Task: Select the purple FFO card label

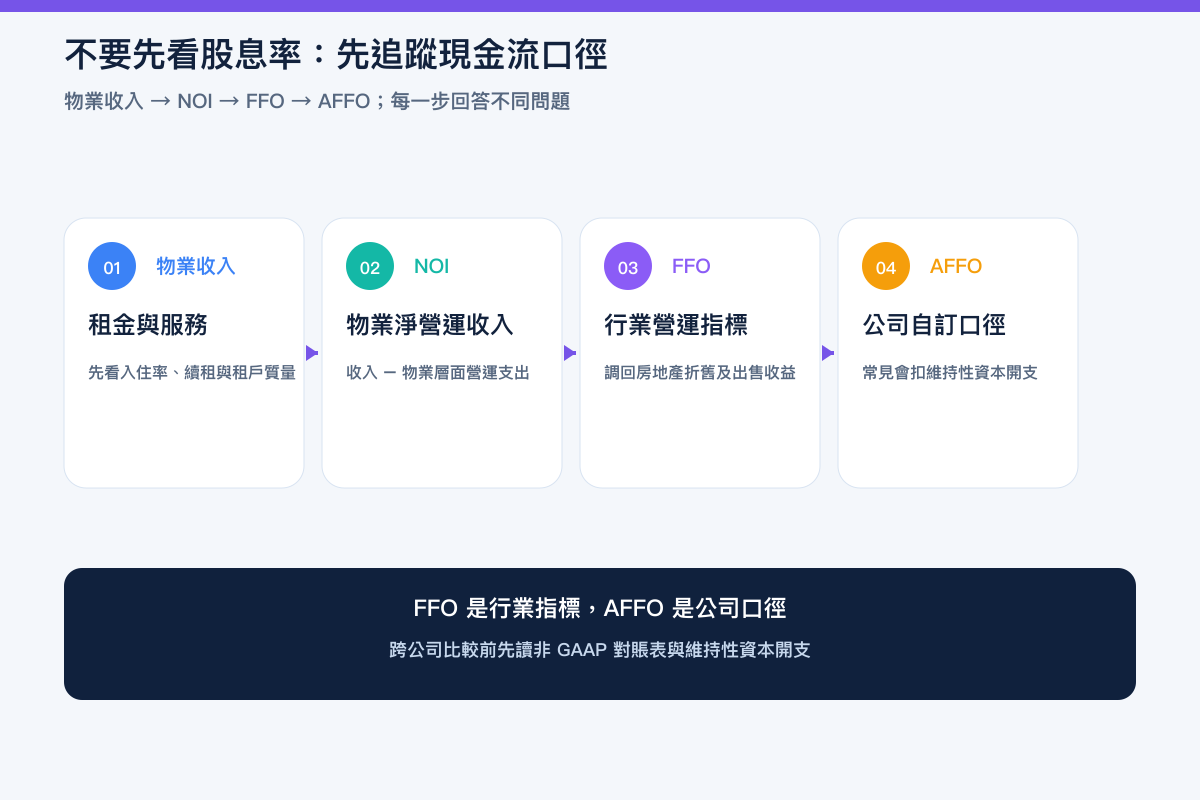Action: (x=691, y=266)
